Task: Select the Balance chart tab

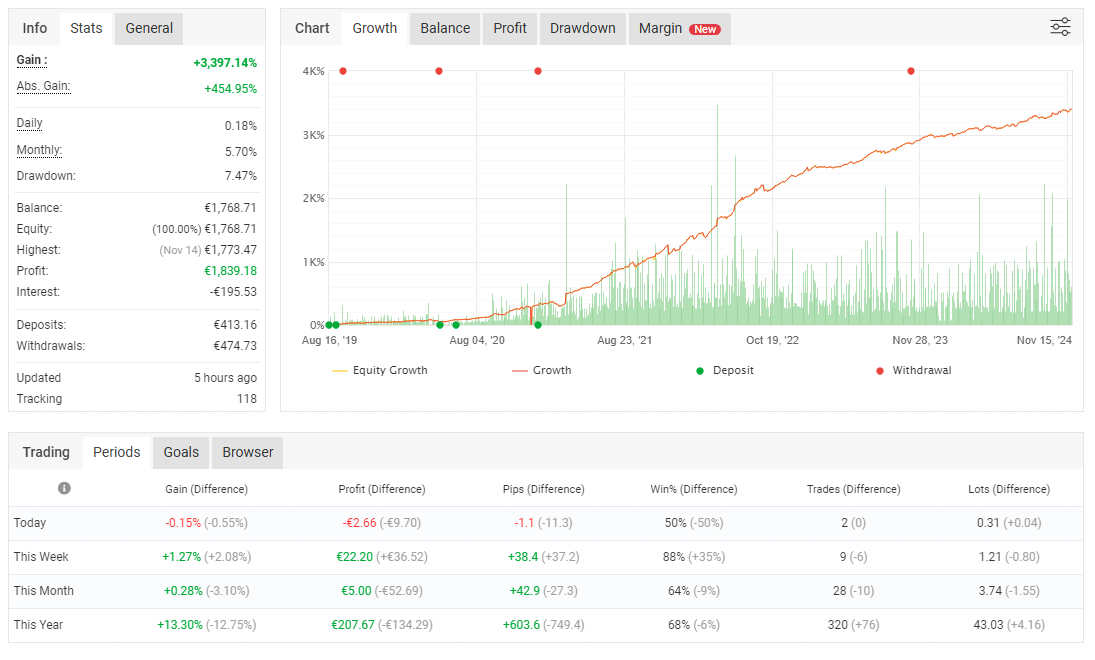Action: (x=445, y=28)
